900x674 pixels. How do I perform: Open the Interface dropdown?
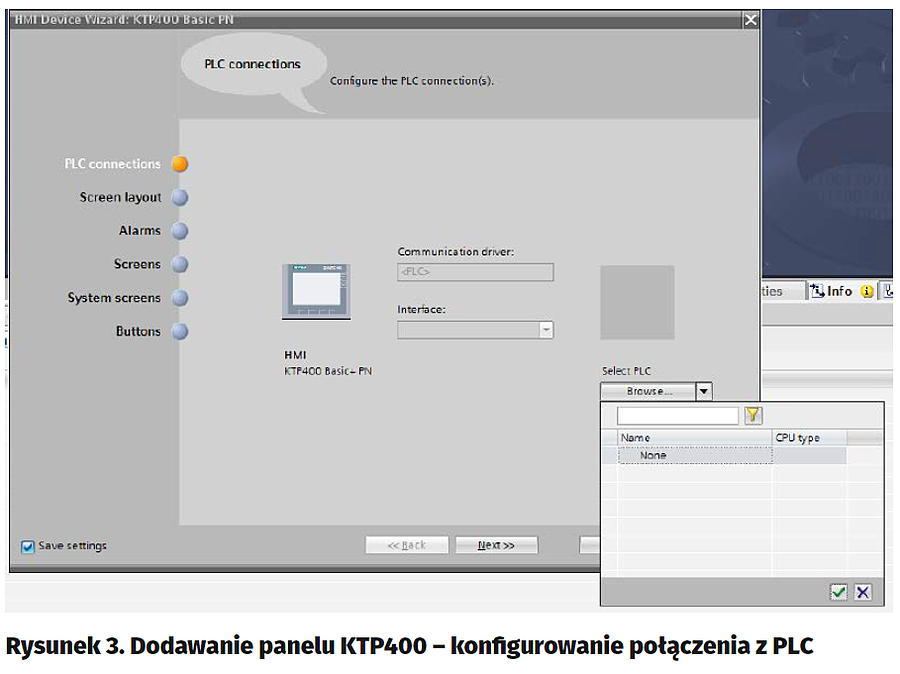(545, 330)
